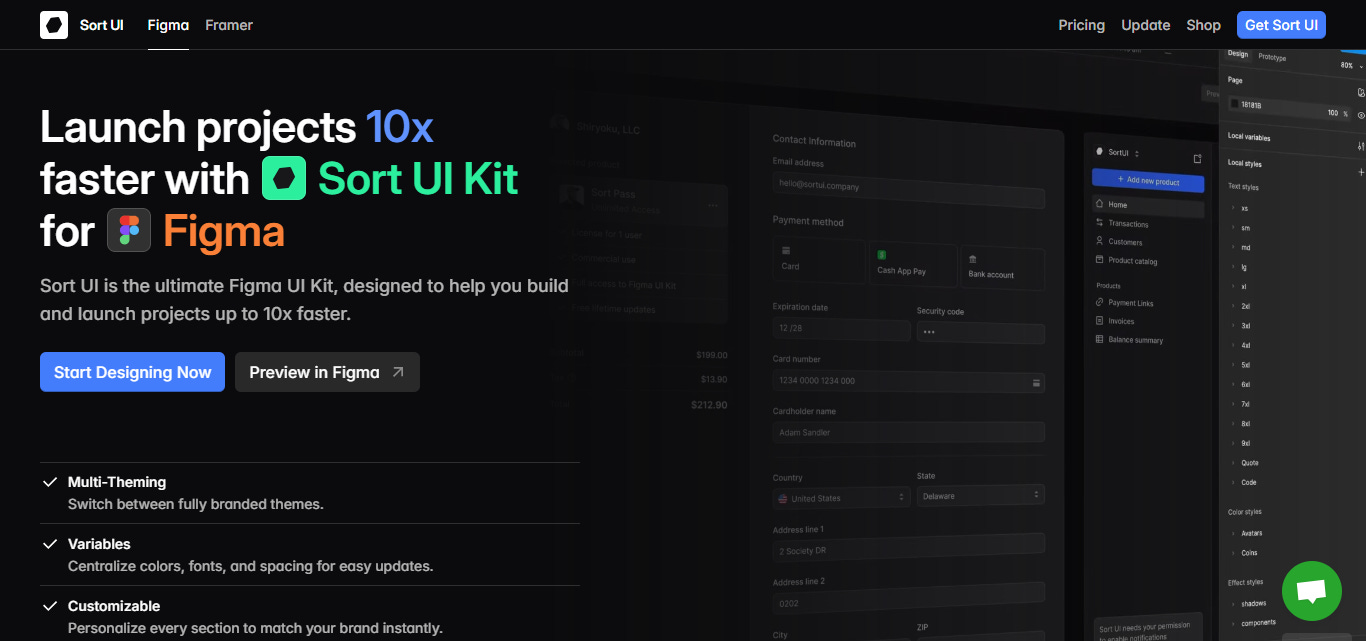Click the $212.90 total amount
Viewport: 1366px width, 641px height.
(x=709, y=405)
